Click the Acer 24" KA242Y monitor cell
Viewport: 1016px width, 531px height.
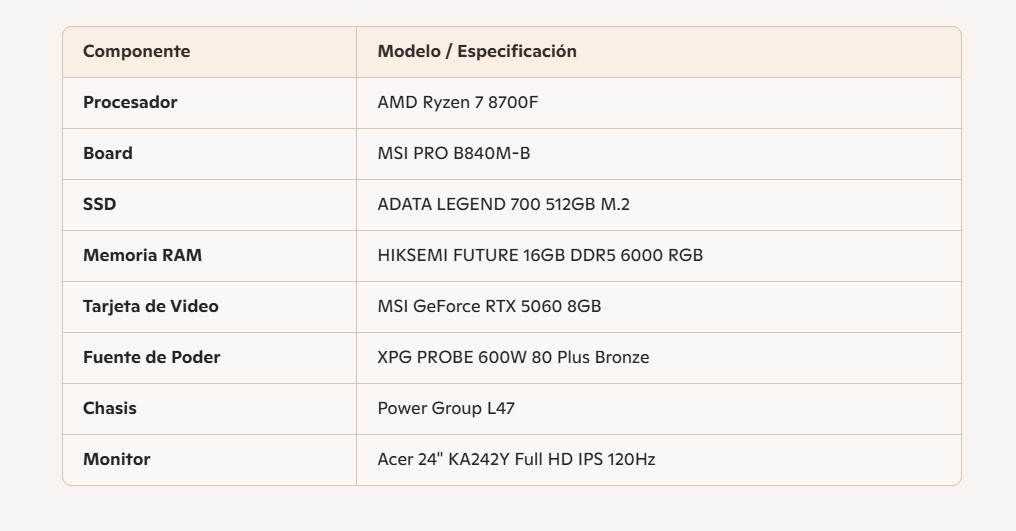516,460
